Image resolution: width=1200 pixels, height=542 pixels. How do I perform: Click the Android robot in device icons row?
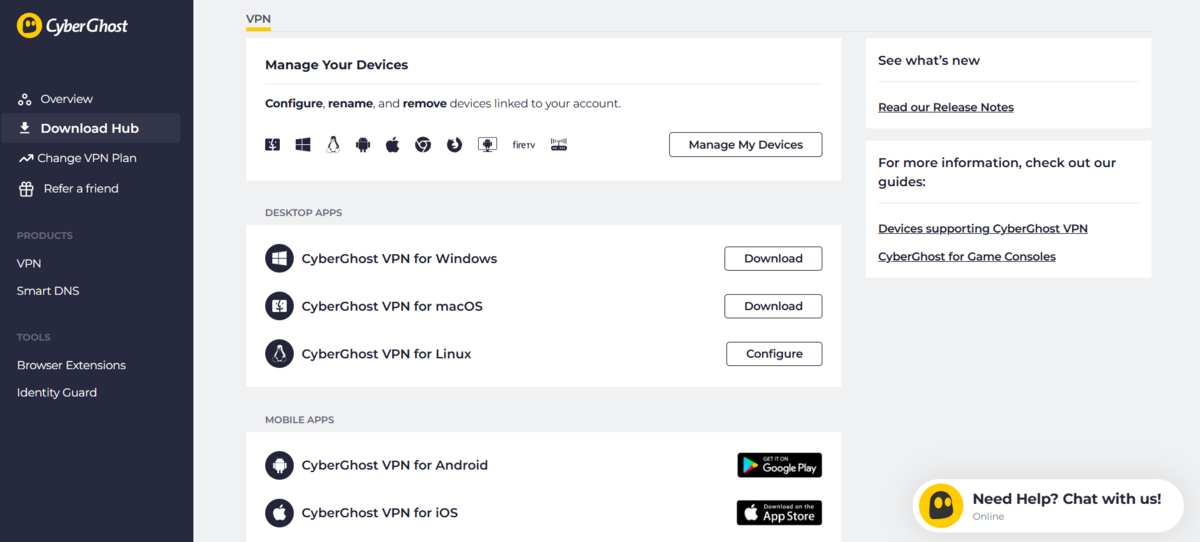tap(363, 145)
